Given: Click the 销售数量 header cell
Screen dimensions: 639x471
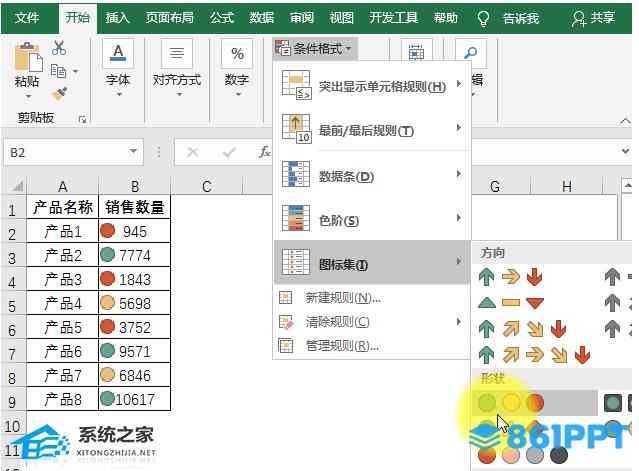Looking at the screenshot, I should click(x=135, y=207).
